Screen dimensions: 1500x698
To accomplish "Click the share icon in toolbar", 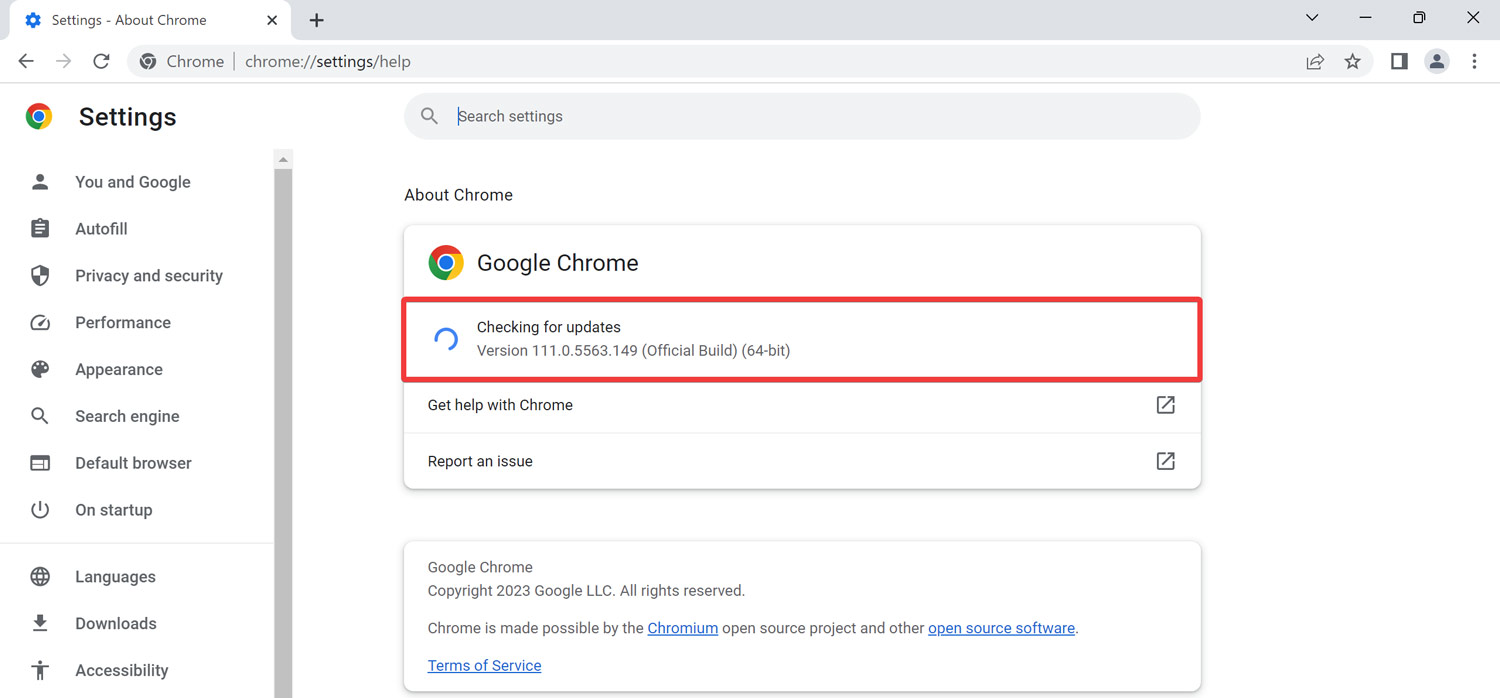I will tap(1315, 61).
